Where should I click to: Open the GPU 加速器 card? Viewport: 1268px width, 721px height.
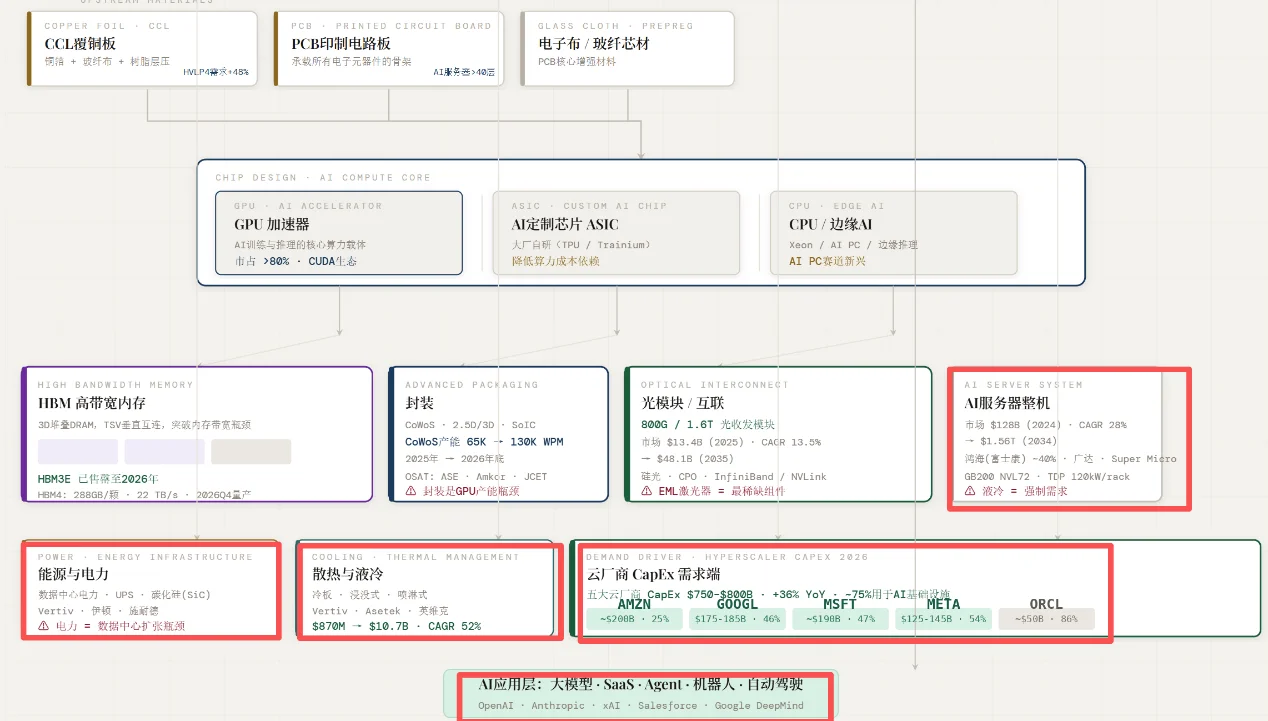pos(339,233)
